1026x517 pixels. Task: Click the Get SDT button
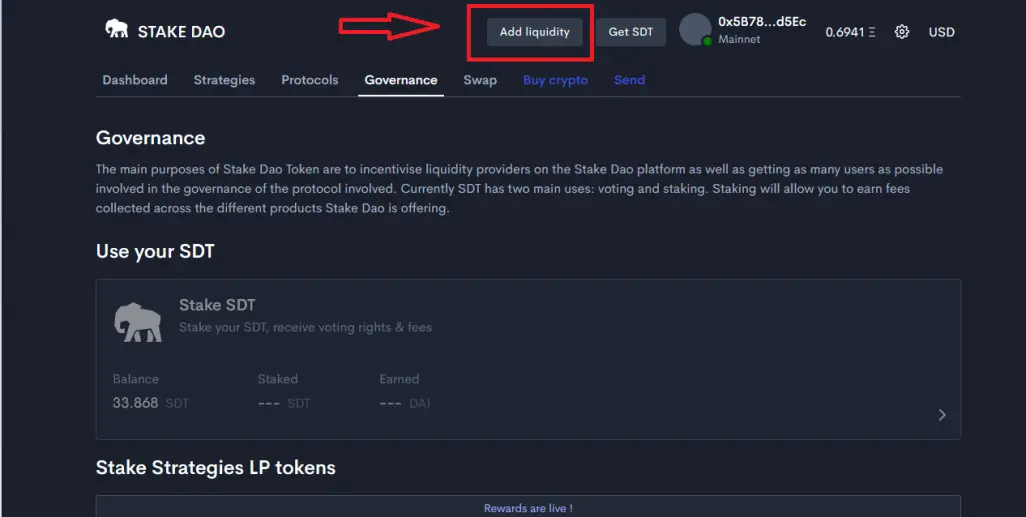pyautogui.click(x=631, y=31)
